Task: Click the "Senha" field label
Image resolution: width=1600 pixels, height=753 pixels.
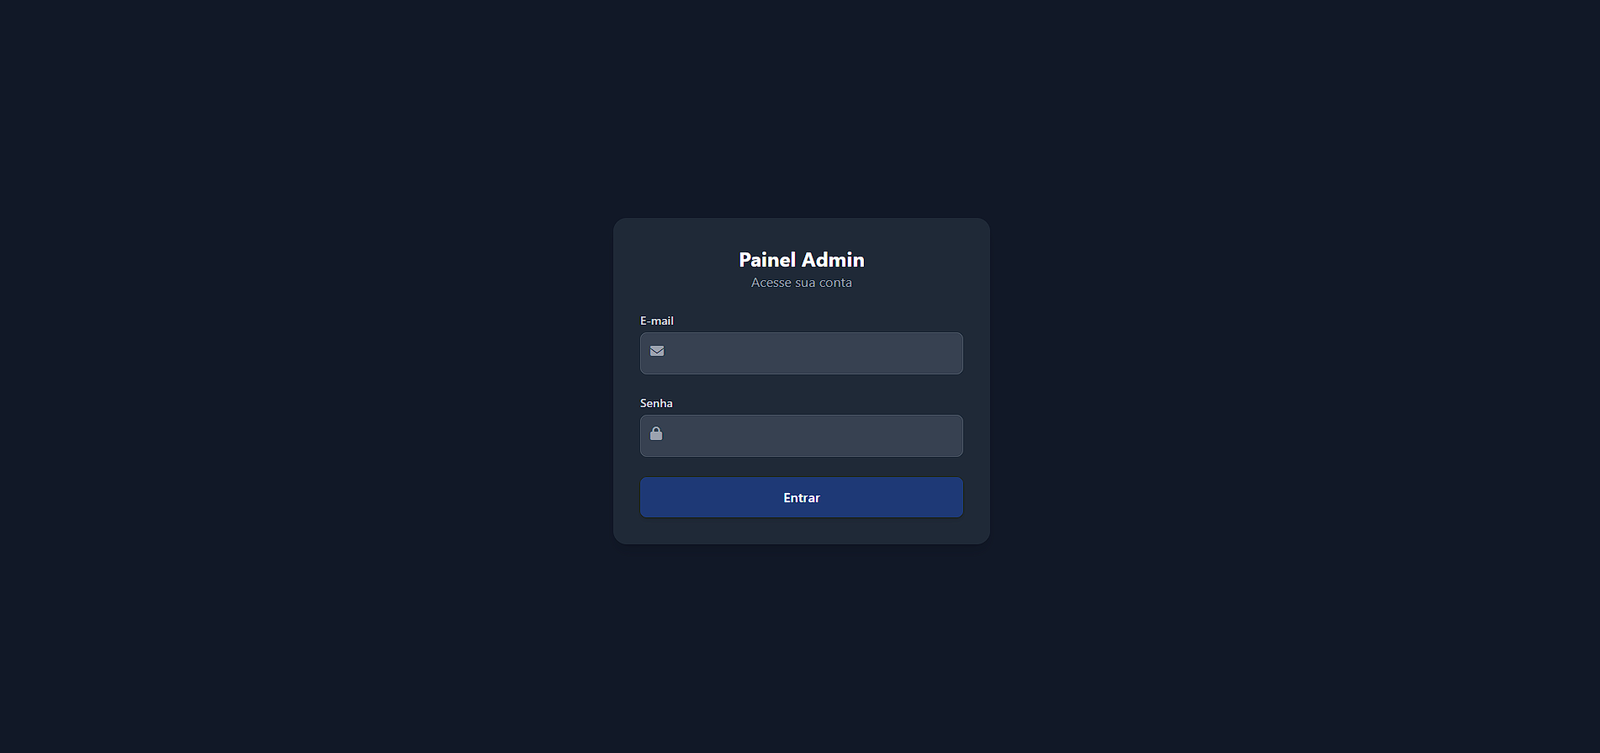Action: (656, 403)
